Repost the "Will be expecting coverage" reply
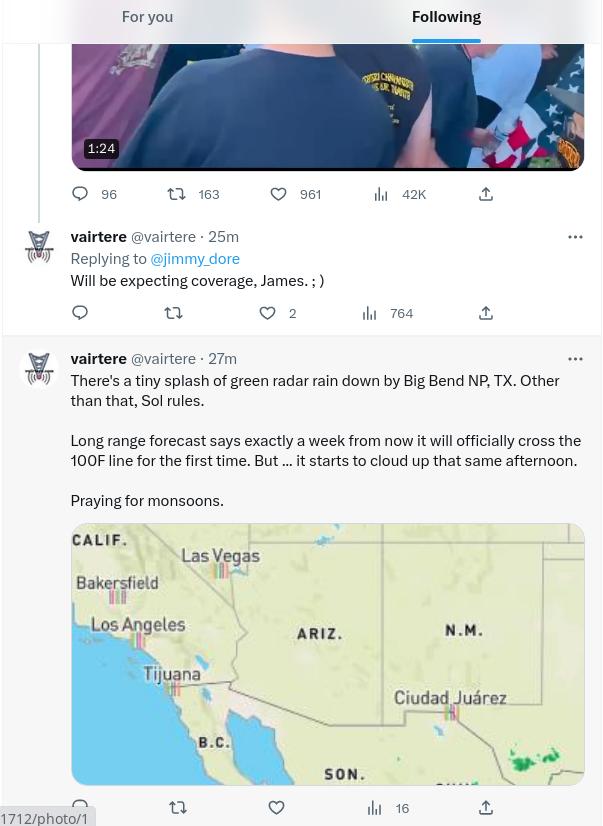 tap(174, 313)
